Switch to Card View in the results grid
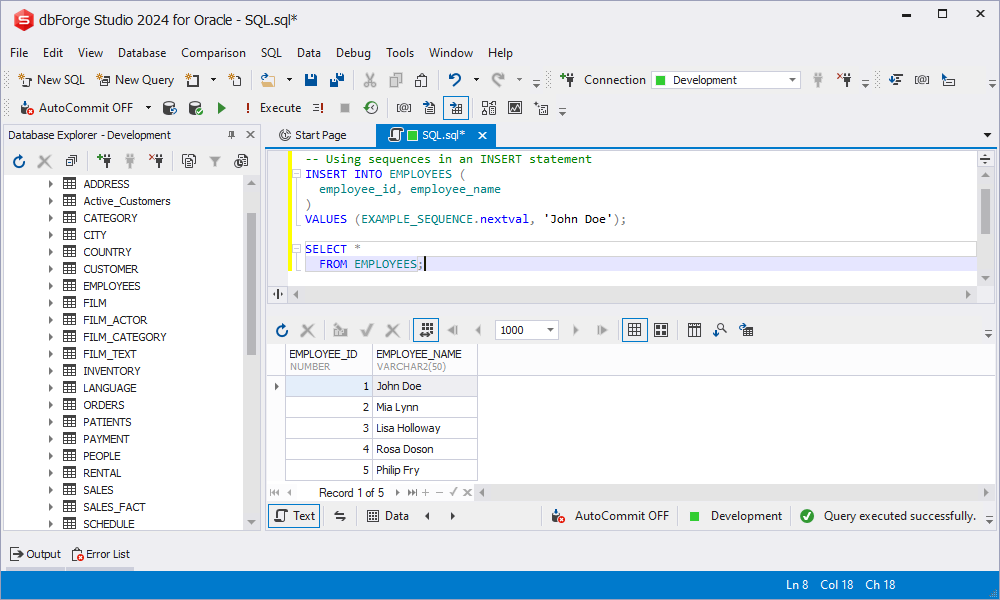This screenshot has width=1000, height=600. [660, 329]
